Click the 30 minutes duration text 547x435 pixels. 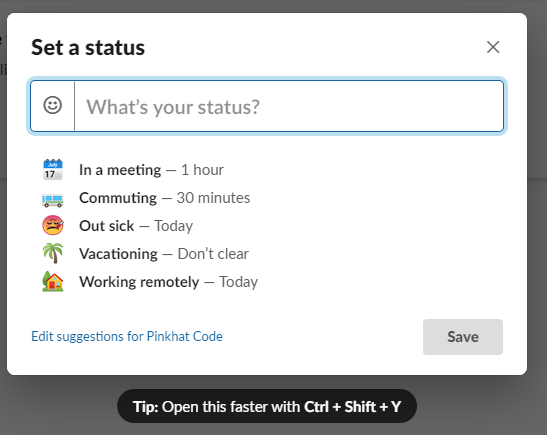tap(213, 198)
